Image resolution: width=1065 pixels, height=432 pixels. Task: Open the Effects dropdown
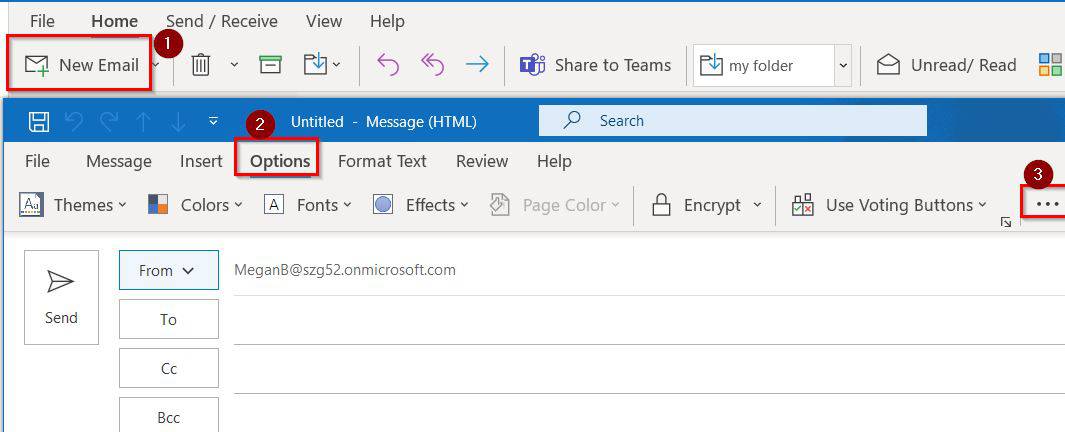coord(421,205)
